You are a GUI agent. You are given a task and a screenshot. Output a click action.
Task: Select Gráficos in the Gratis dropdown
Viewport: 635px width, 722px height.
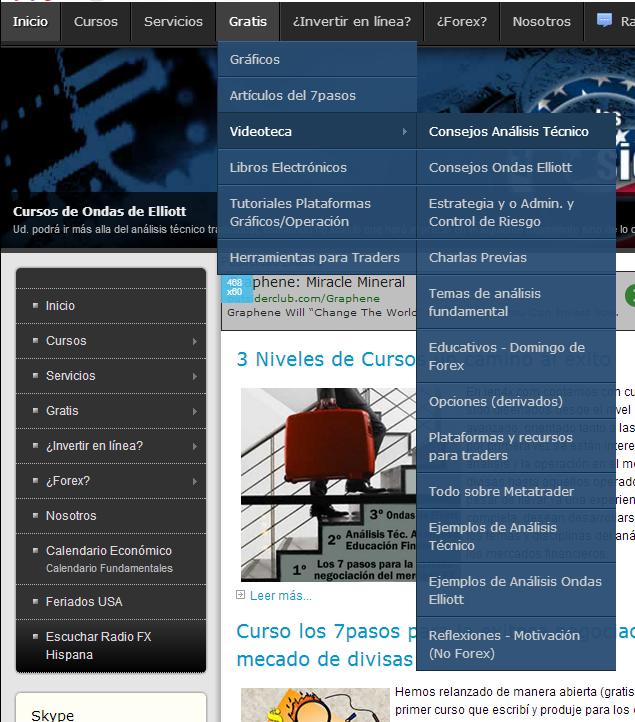pyautogui.click(x=317, y=59)
